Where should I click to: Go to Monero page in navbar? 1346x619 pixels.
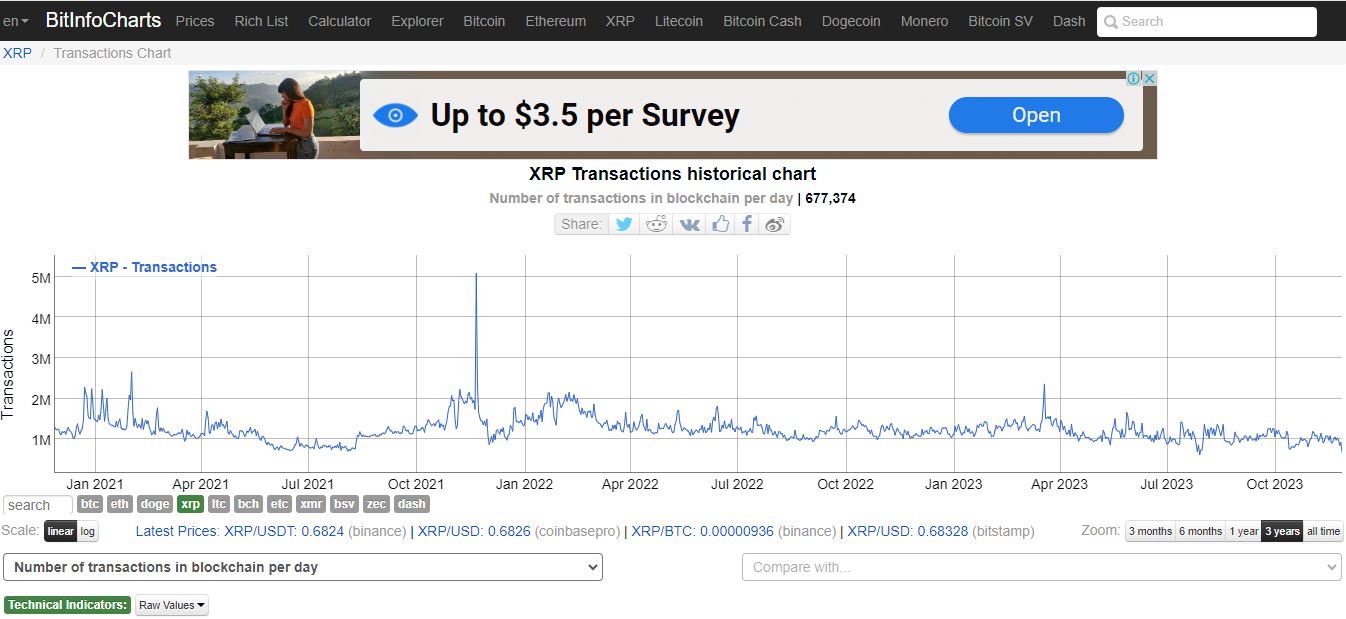pos(924,21)
